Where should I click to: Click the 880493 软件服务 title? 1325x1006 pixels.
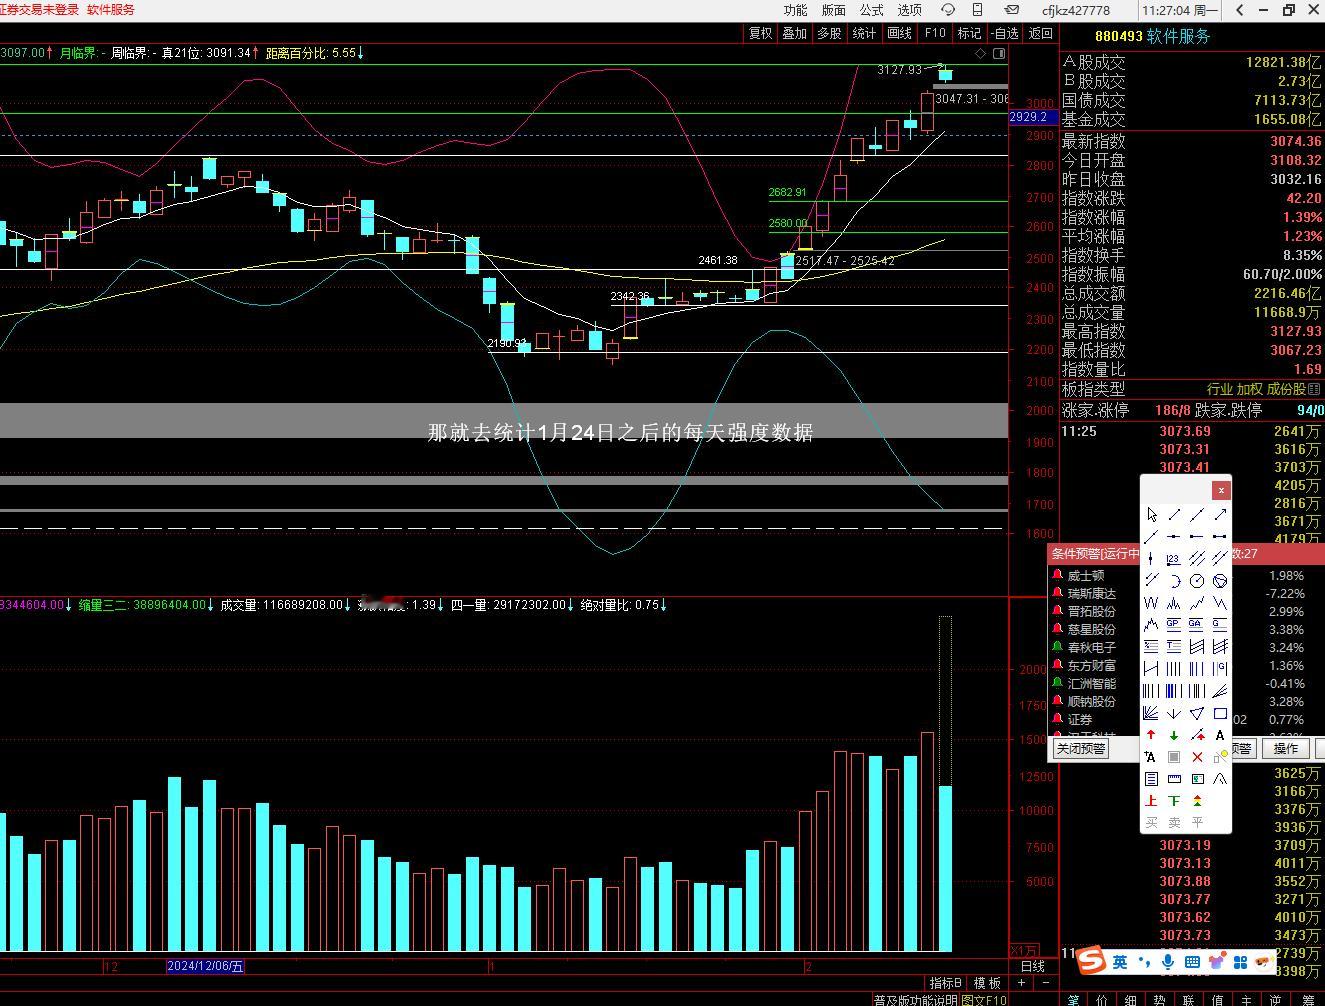[1152, 36]
